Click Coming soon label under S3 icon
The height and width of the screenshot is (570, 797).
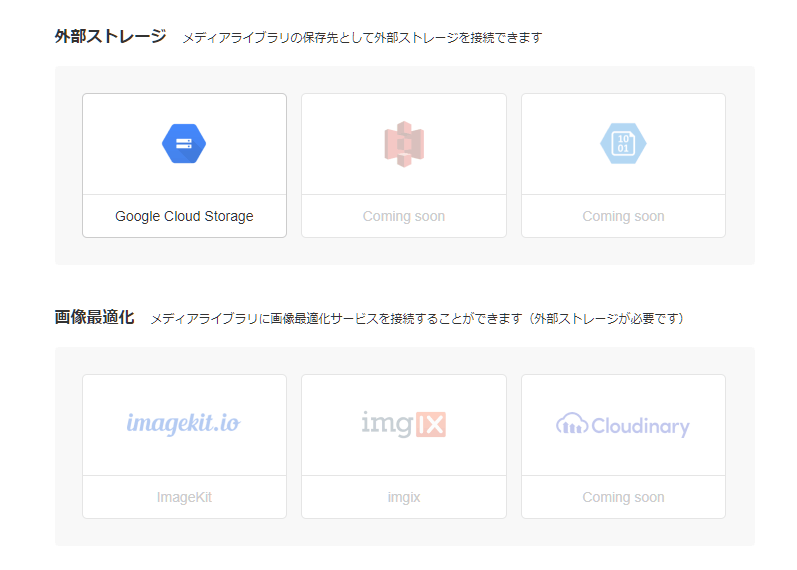pyautogui.click(x=404, y=216)
